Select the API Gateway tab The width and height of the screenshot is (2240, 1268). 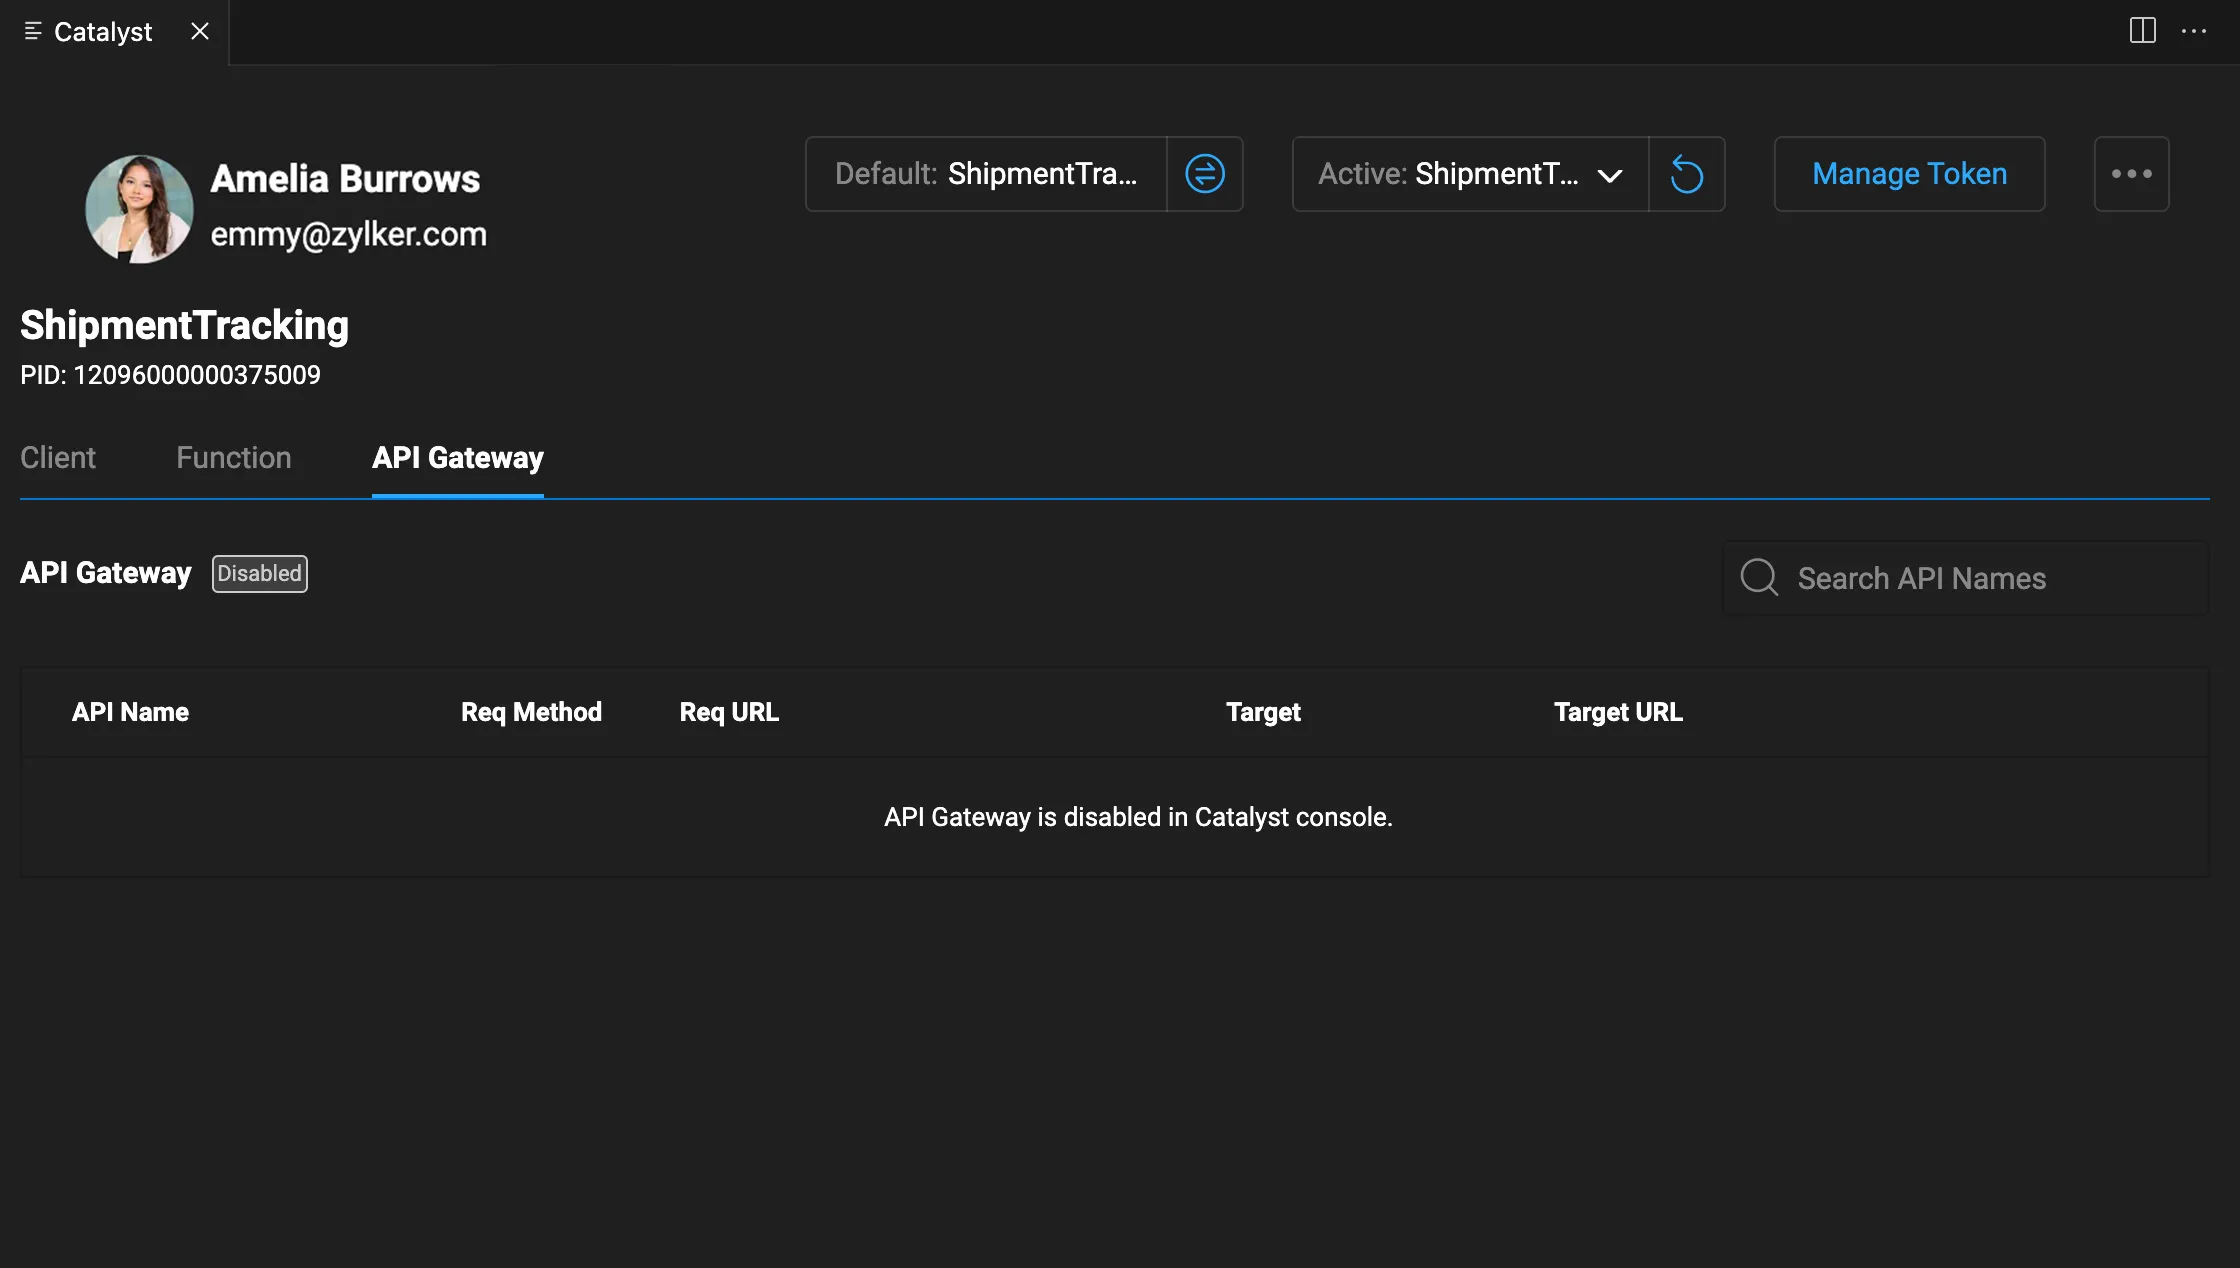click(458, 458)
